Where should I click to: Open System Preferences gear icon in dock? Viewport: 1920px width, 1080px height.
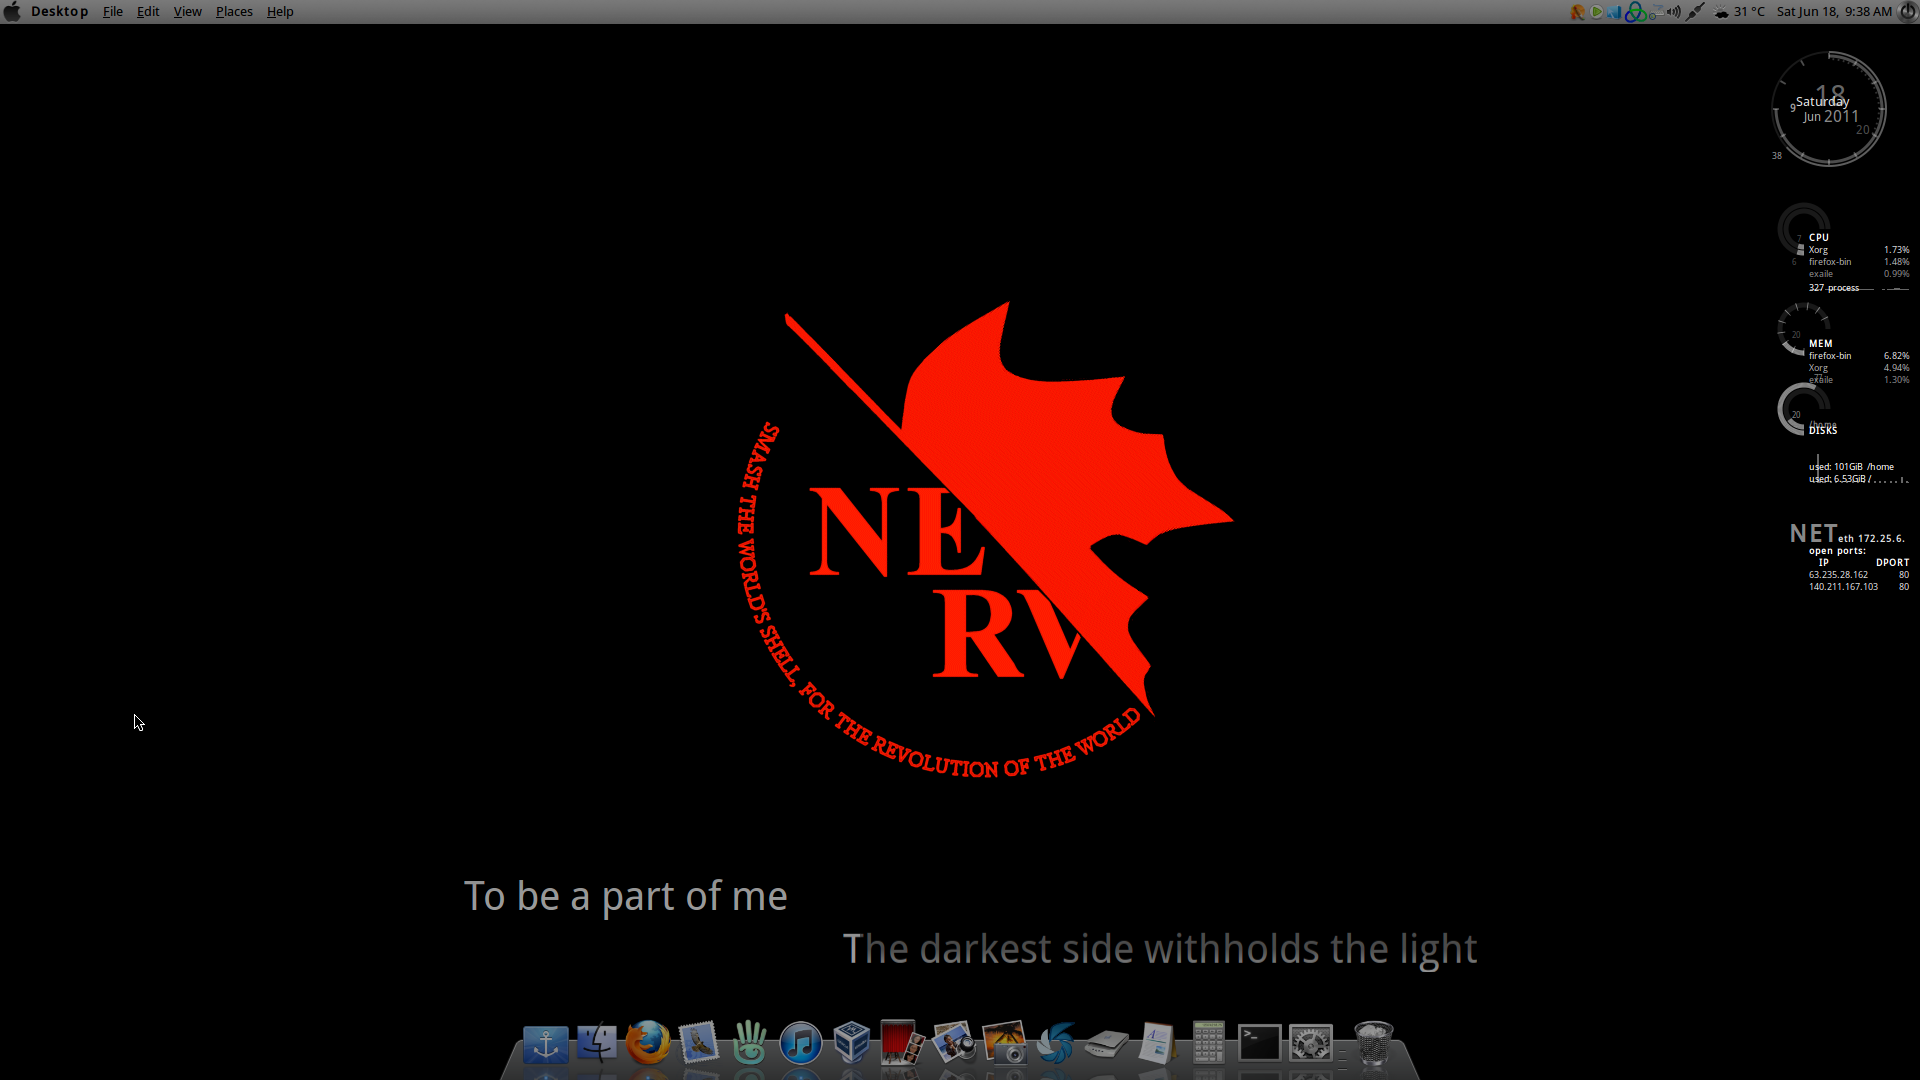1310,1044
